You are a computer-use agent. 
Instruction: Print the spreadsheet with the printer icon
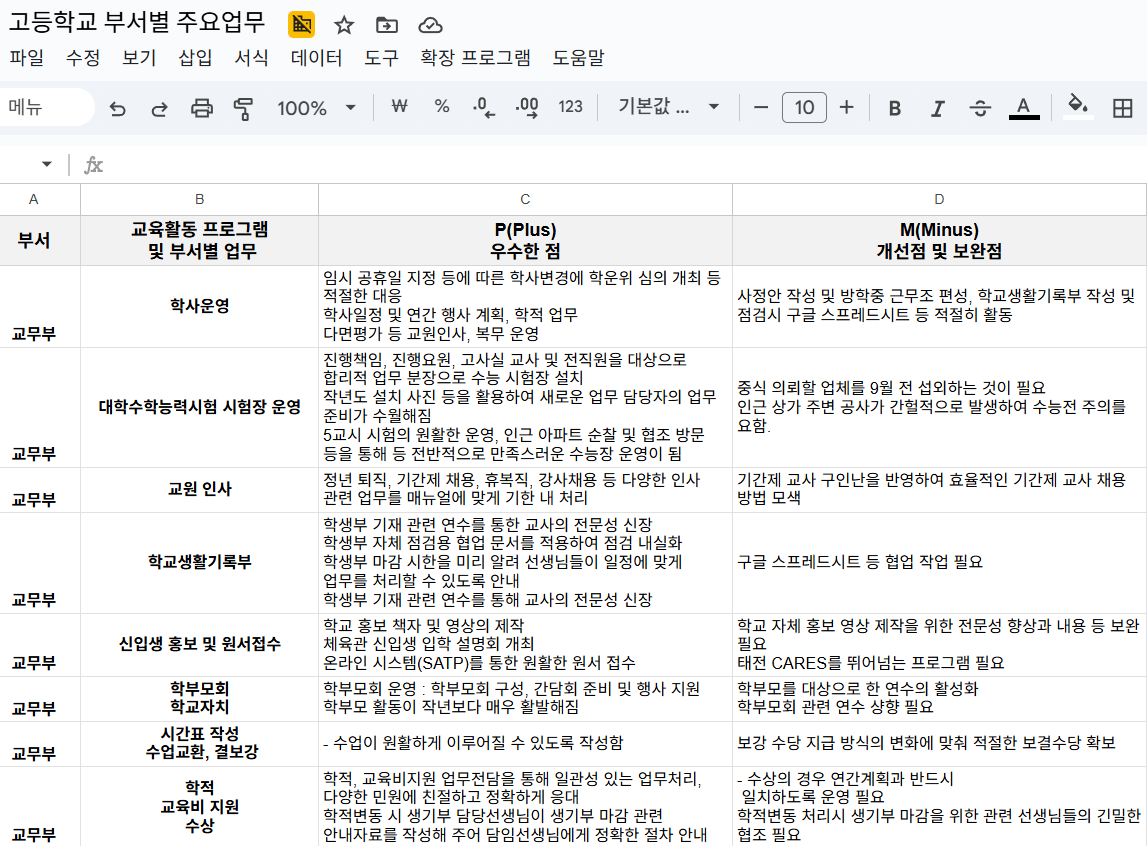[x=201, y=108]
